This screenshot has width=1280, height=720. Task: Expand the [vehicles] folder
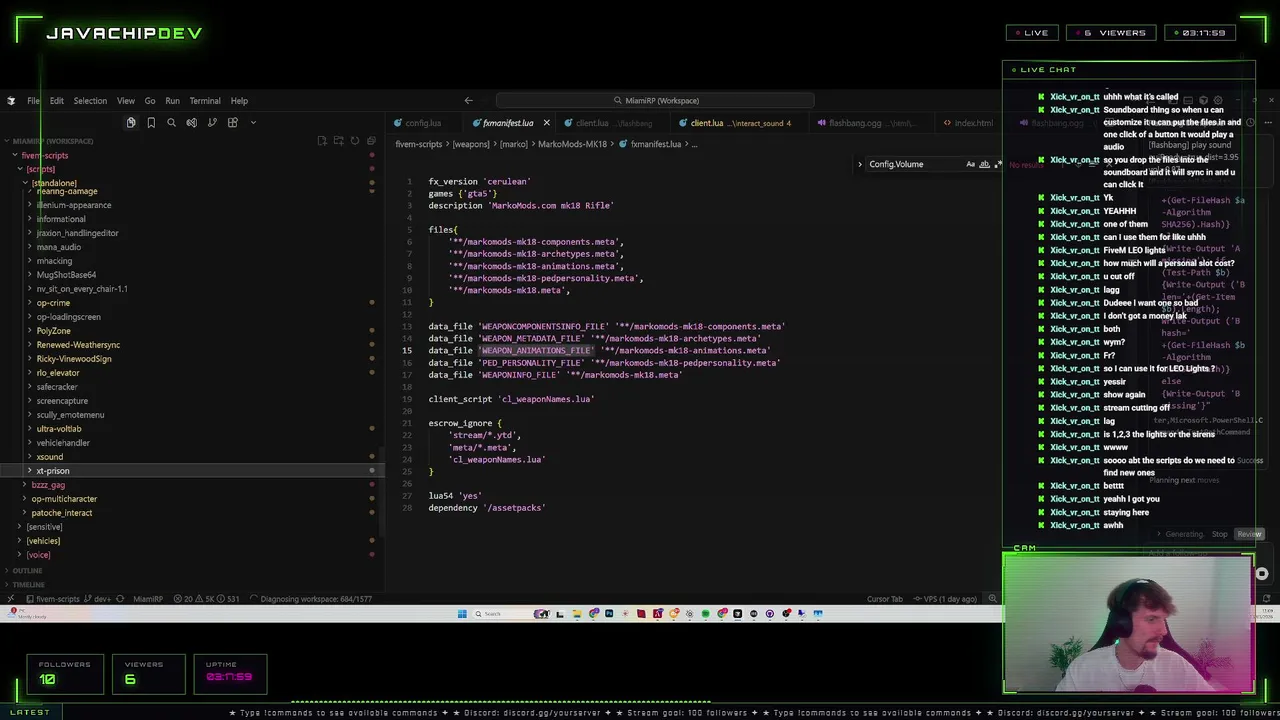pyautogui.click(x=43, y=541)
